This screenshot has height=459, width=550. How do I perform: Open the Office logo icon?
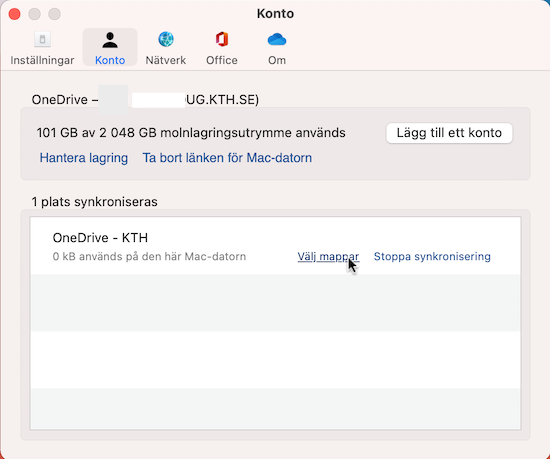point(222,39)
